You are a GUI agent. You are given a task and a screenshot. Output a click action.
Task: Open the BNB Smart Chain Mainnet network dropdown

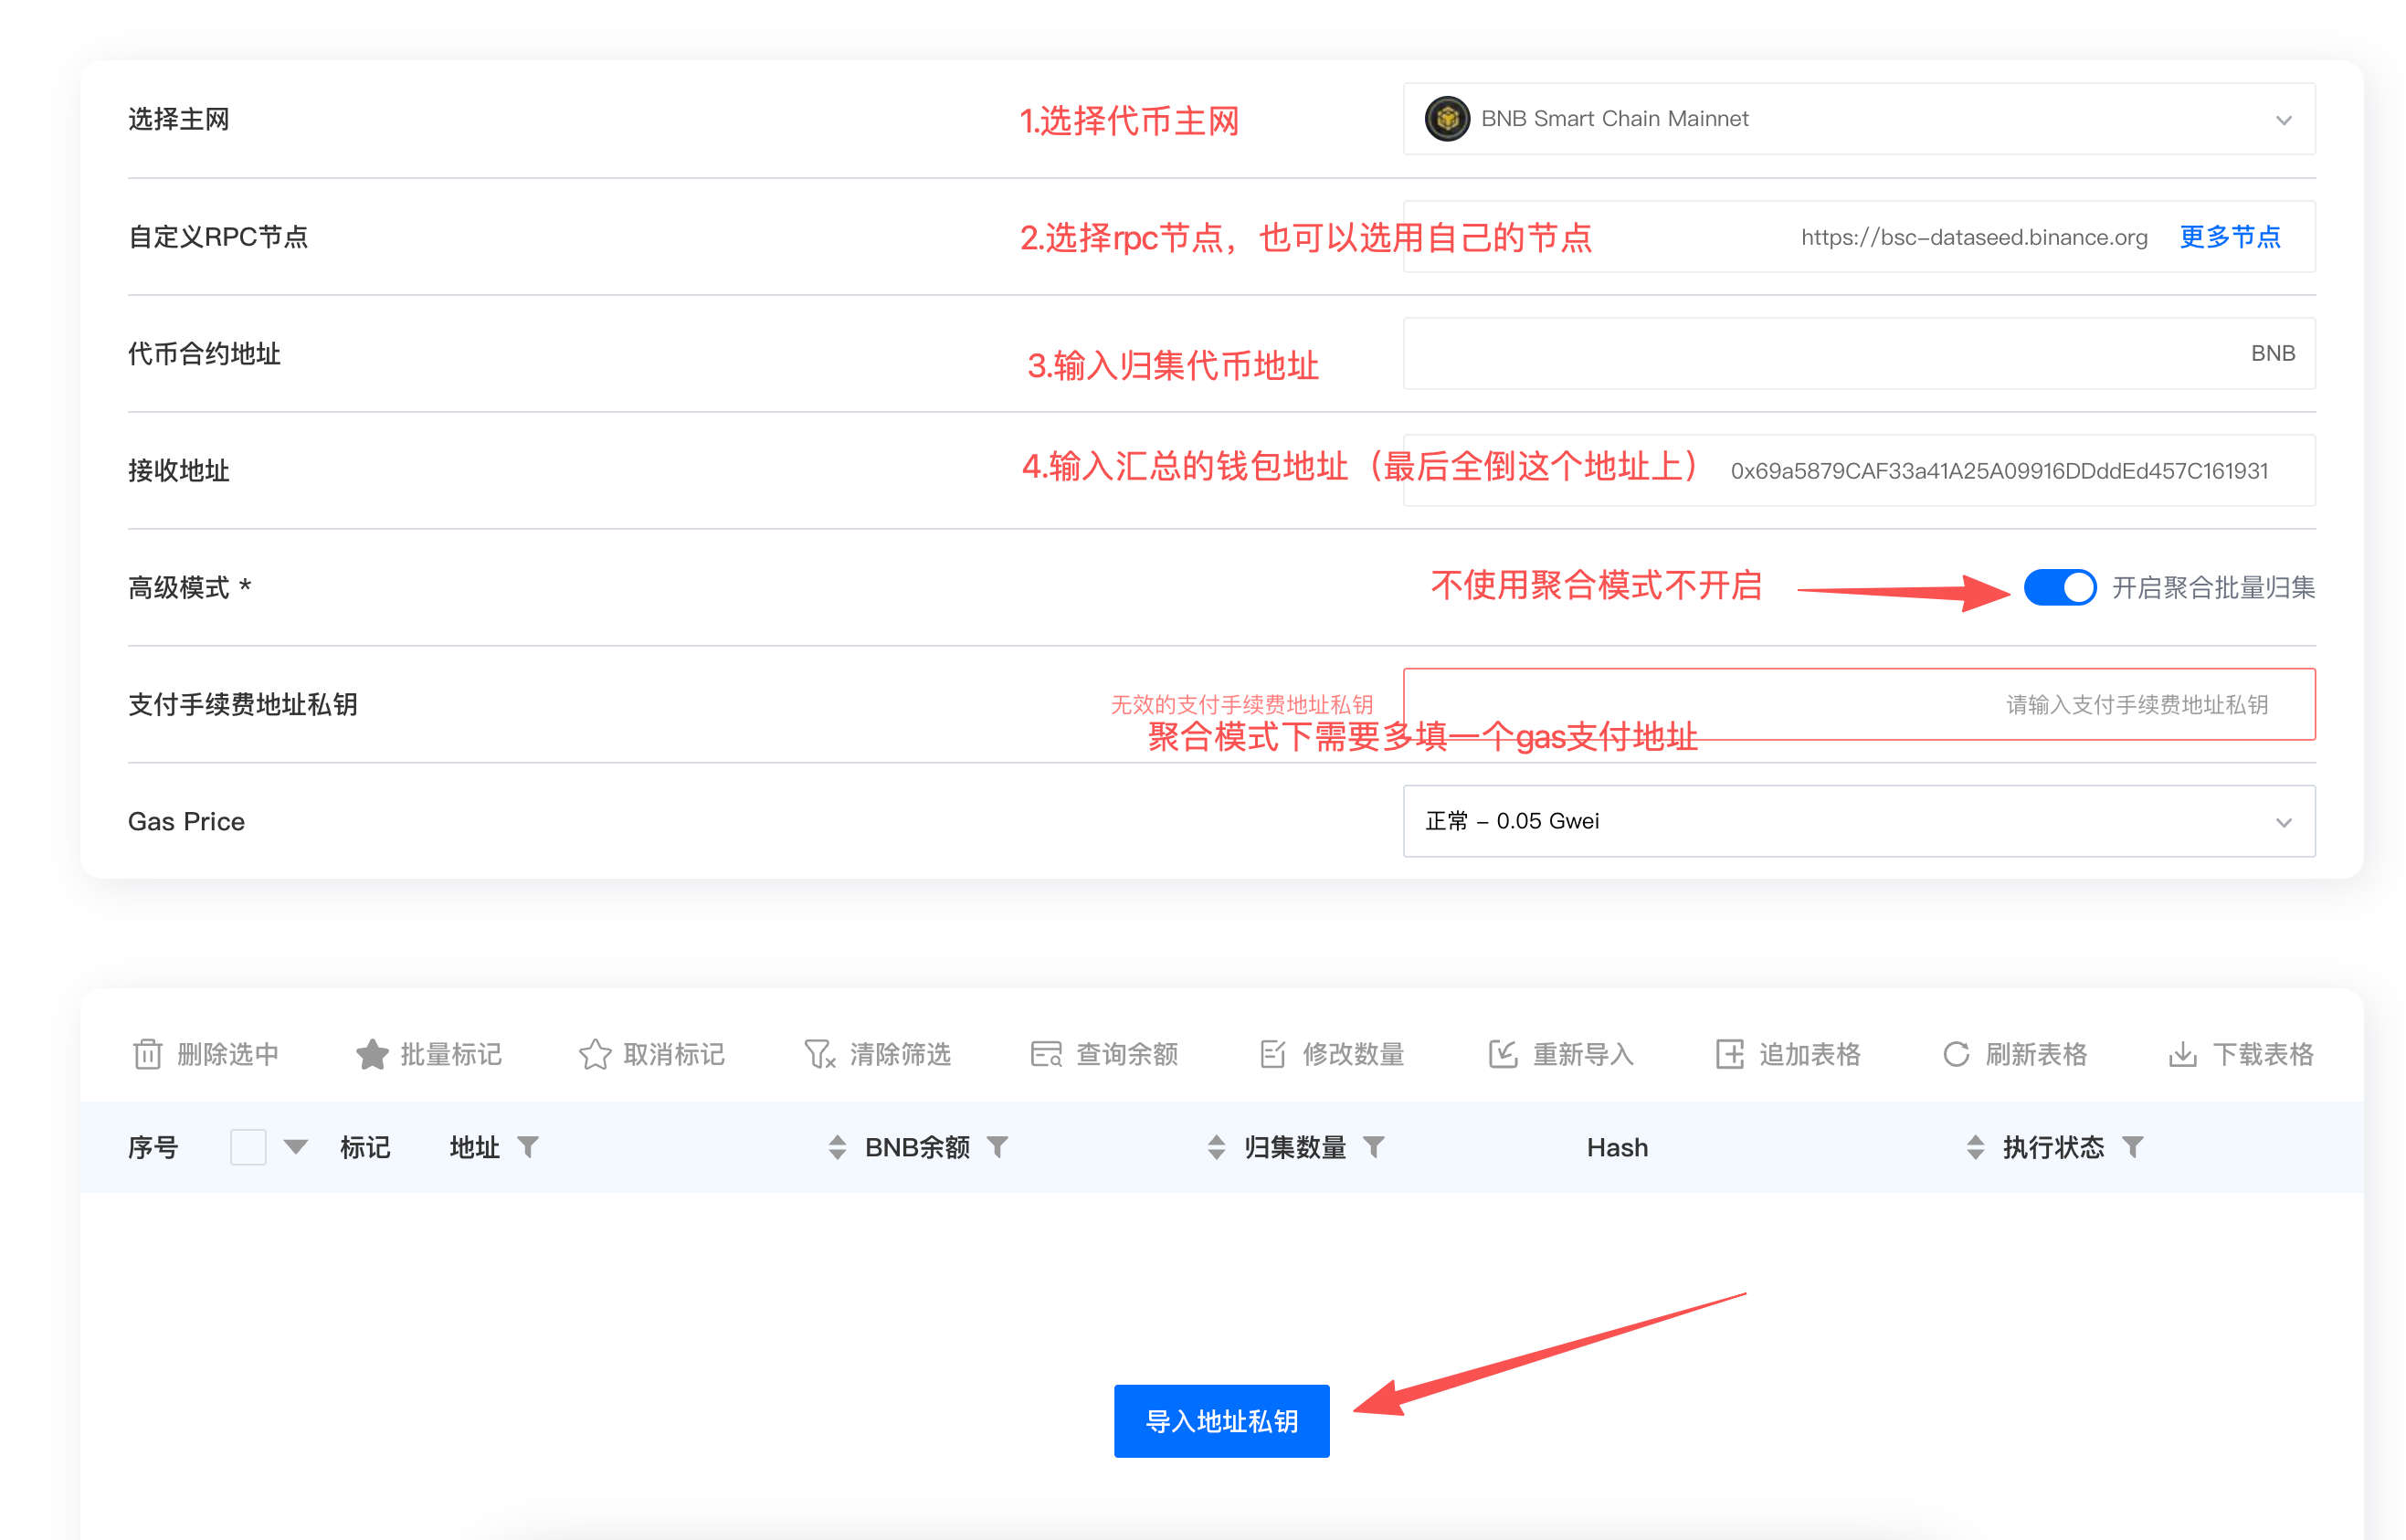[x=1858, y=119]
